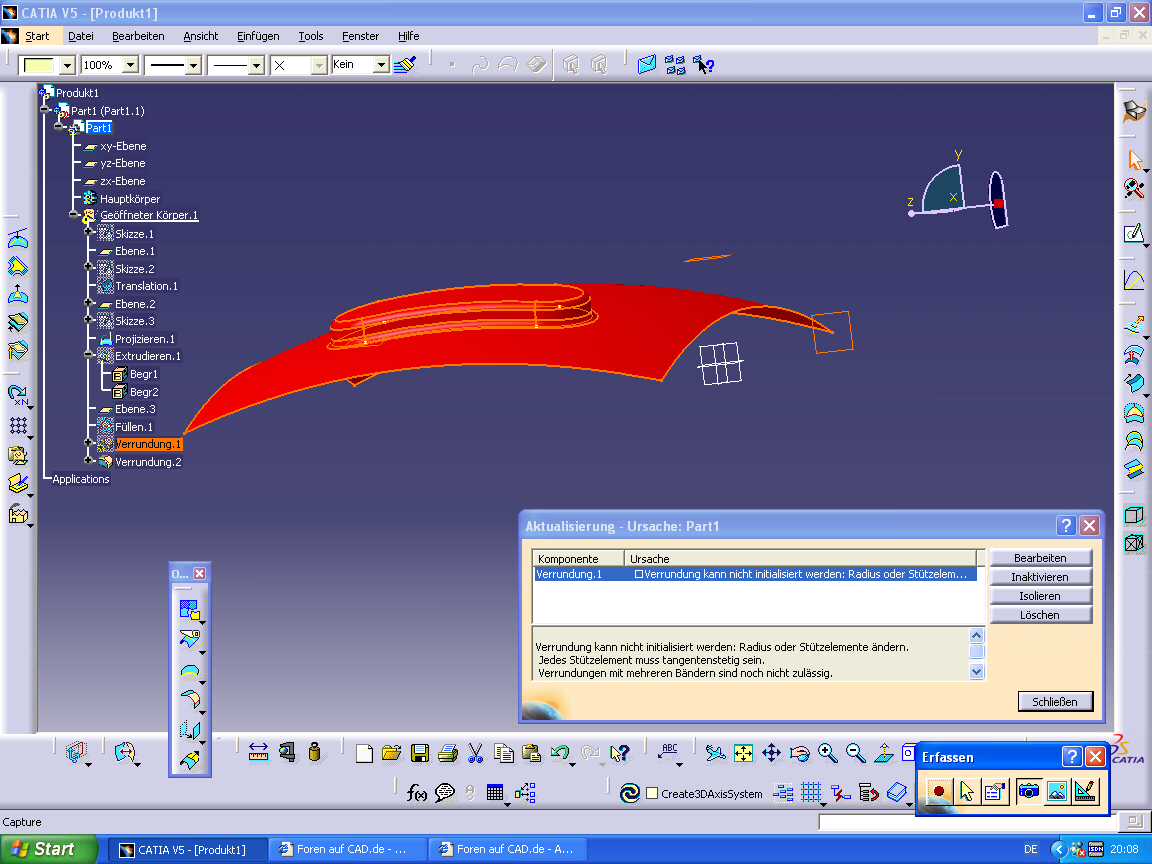This screenshot has height=864, width=1152.
Task: Click the Zoom In magnifier
Action: click(828, 753)
